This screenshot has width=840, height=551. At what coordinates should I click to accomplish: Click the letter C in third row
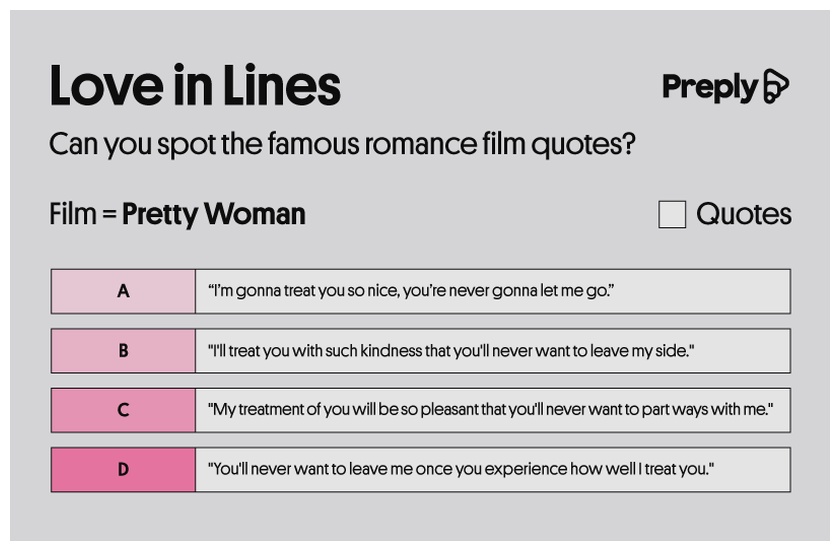[x=123, y=410]
